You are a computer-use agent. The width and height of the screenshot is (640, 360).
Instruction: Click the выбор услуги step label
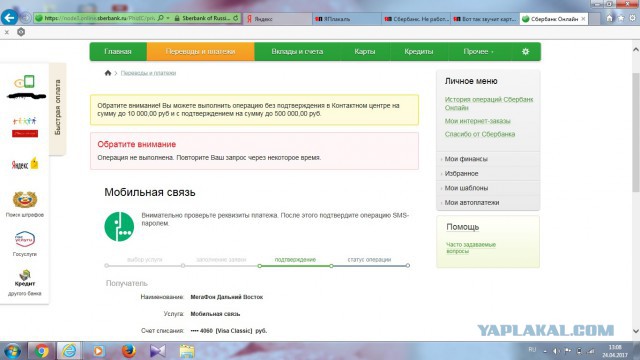click(x=144, y=260)
